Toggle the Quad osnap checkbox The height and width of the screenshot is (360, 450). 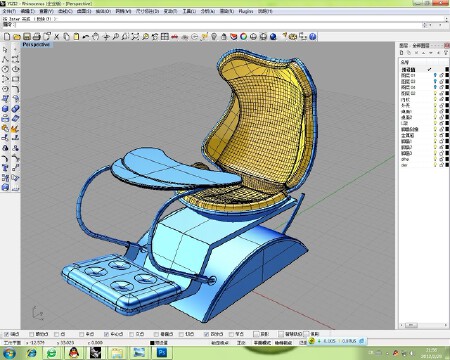(206, 334)
